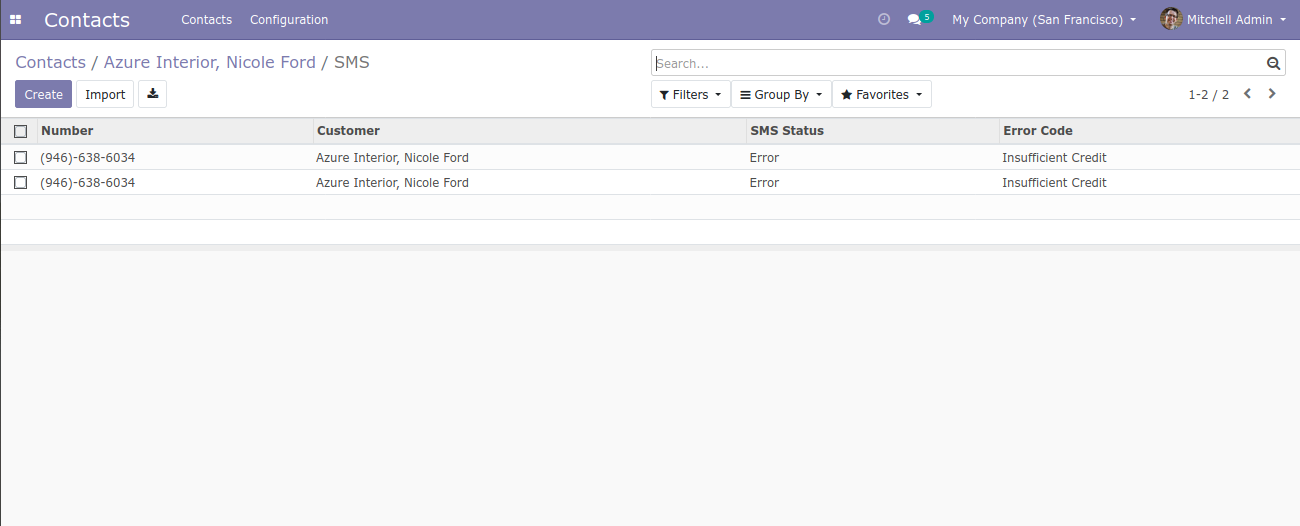Open the Filters dropdown
The width and height of the screenshot is (1300, 526).
point(690,94)
